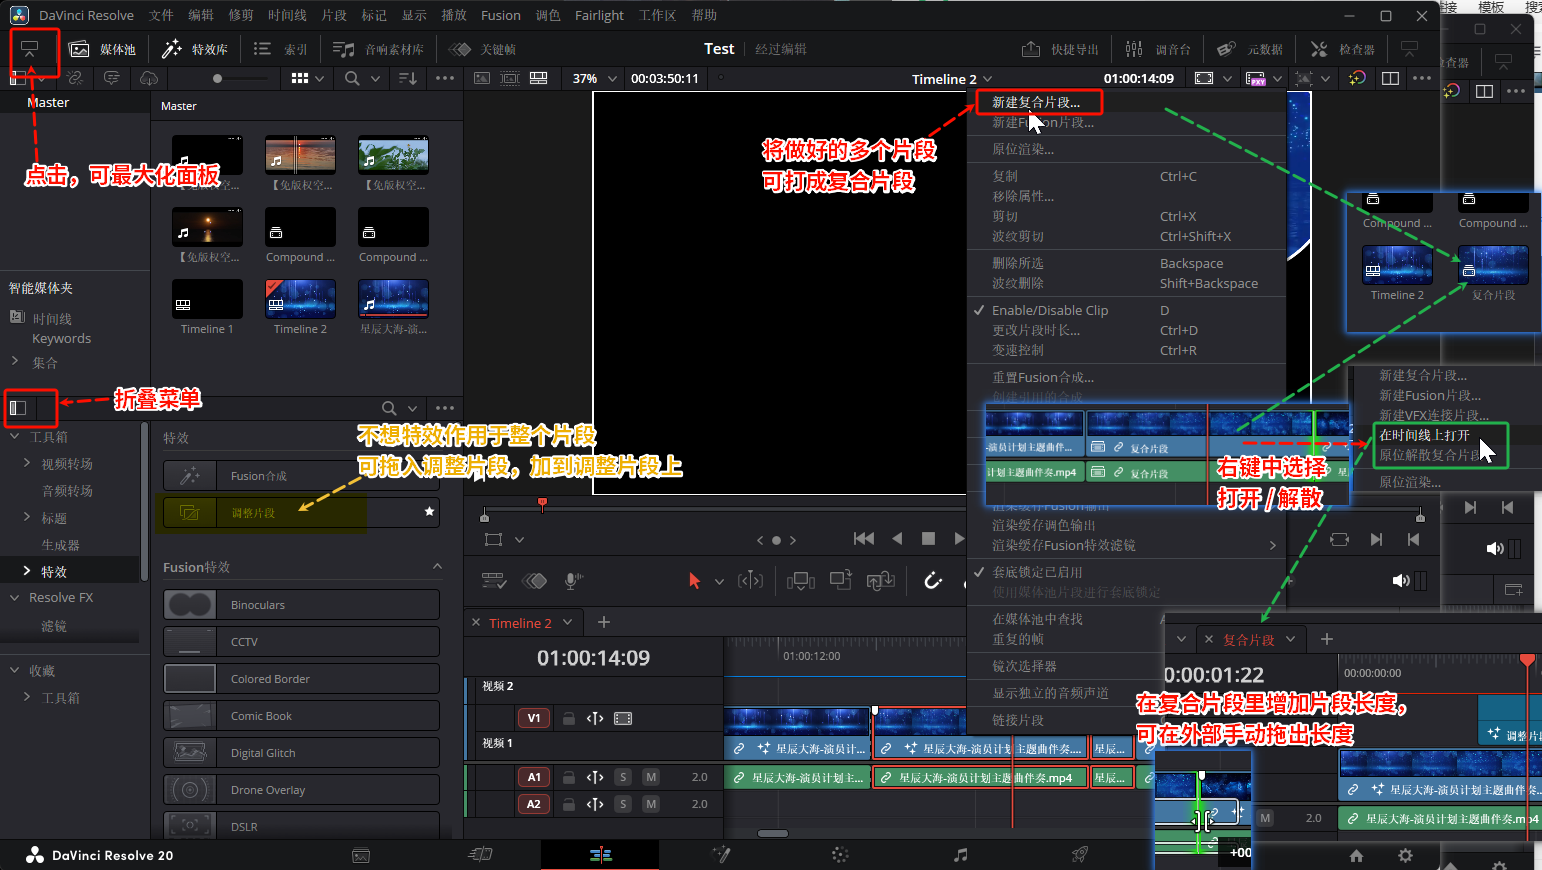The image size is (1542, 870).
Task: Toggle the effects 折叠 collapse sidebar icon
Action: pos(18,407)
